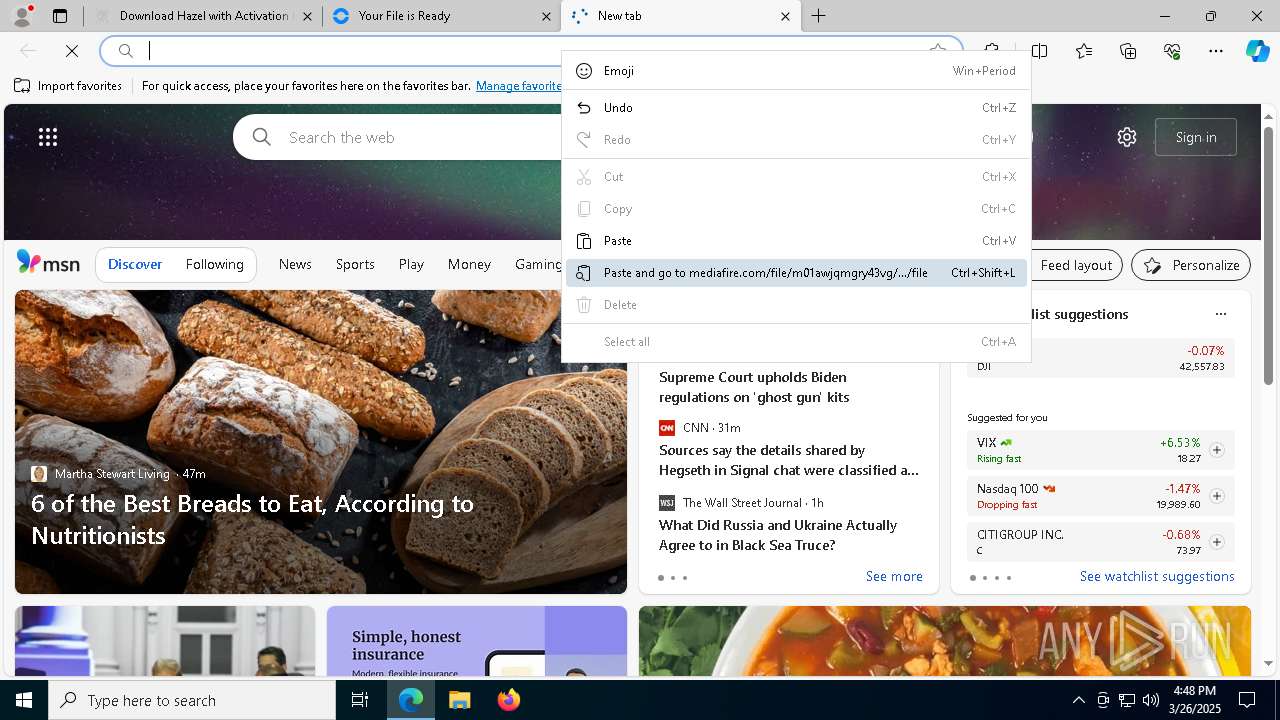Open the News category

[x=295, y=265]
